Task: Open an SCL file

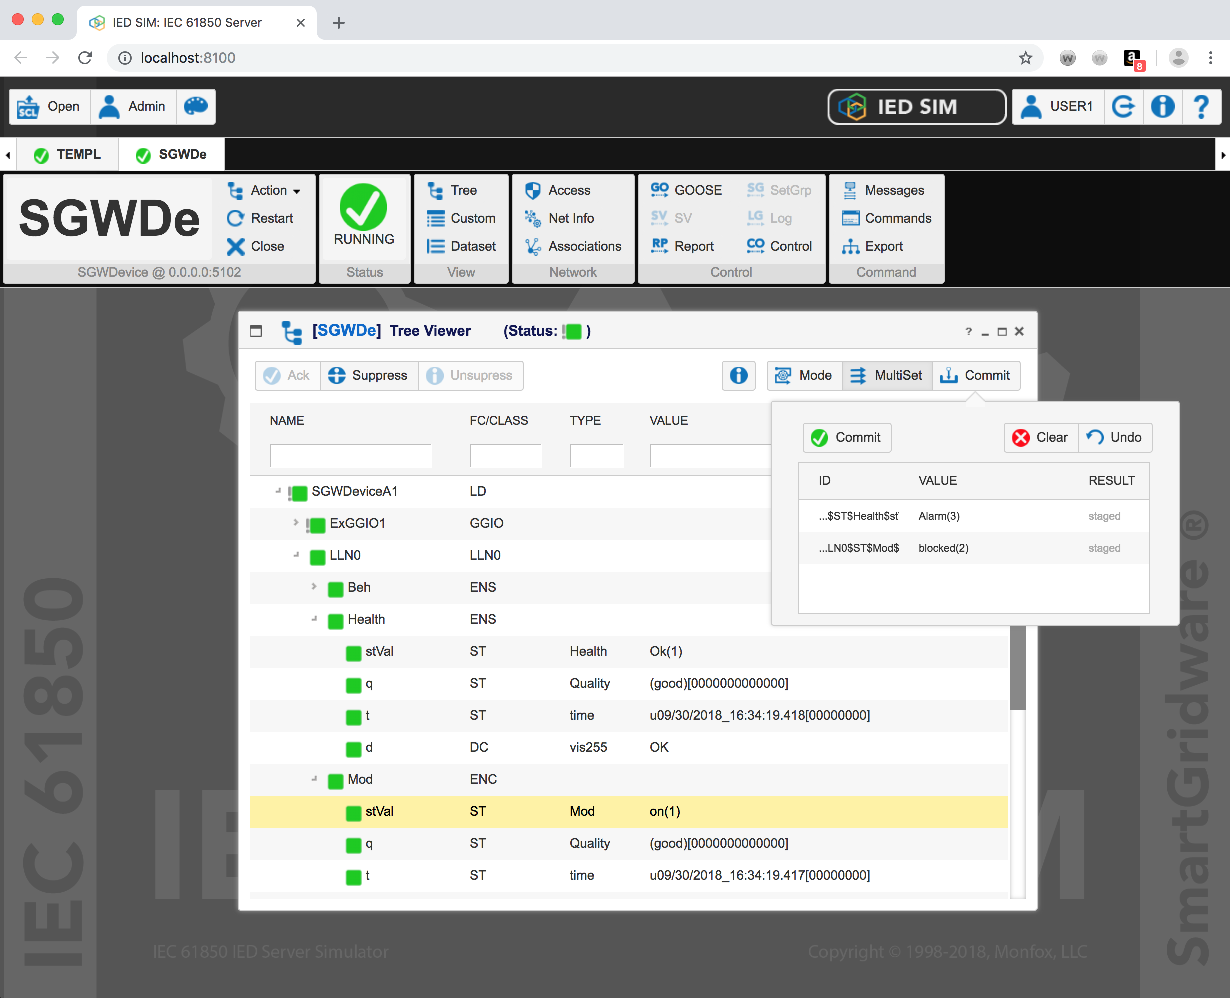Action: [50, 107]
